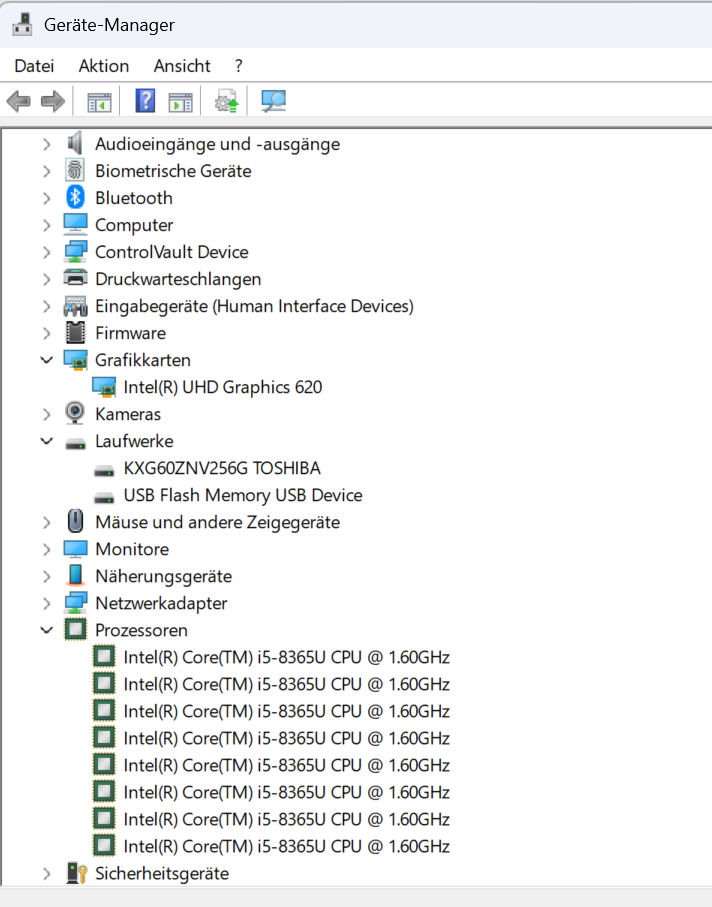Expand the Bluetooth node chevron

[x=47, y=198]
